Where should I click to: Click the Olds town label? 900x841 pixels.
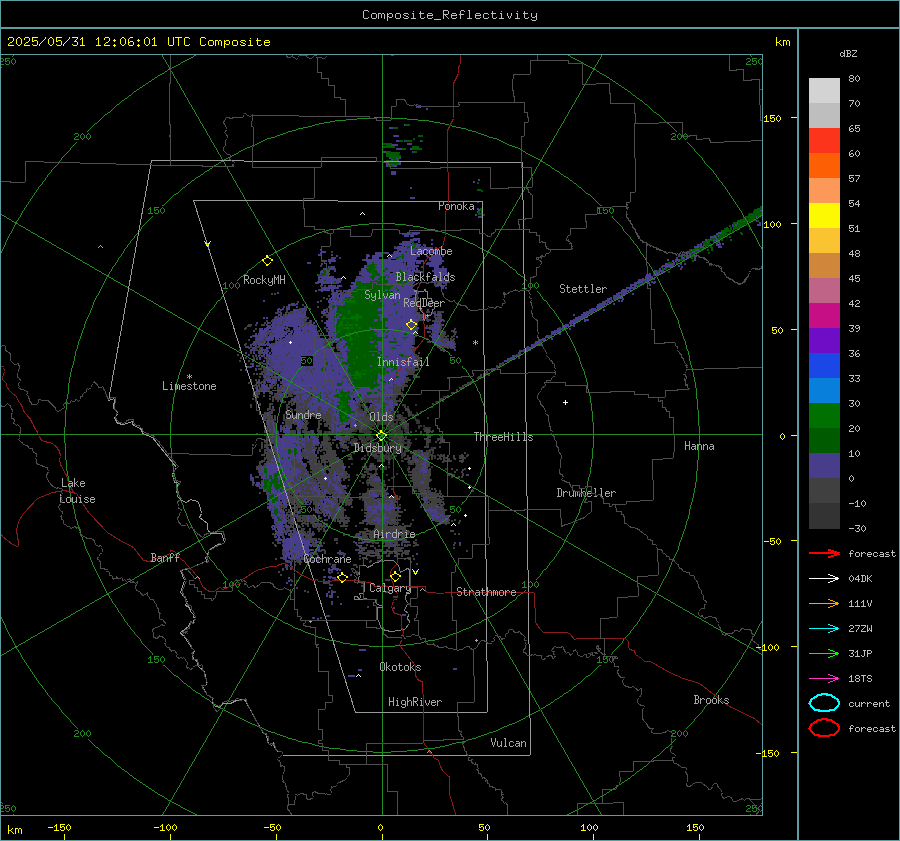click(381, 417)
